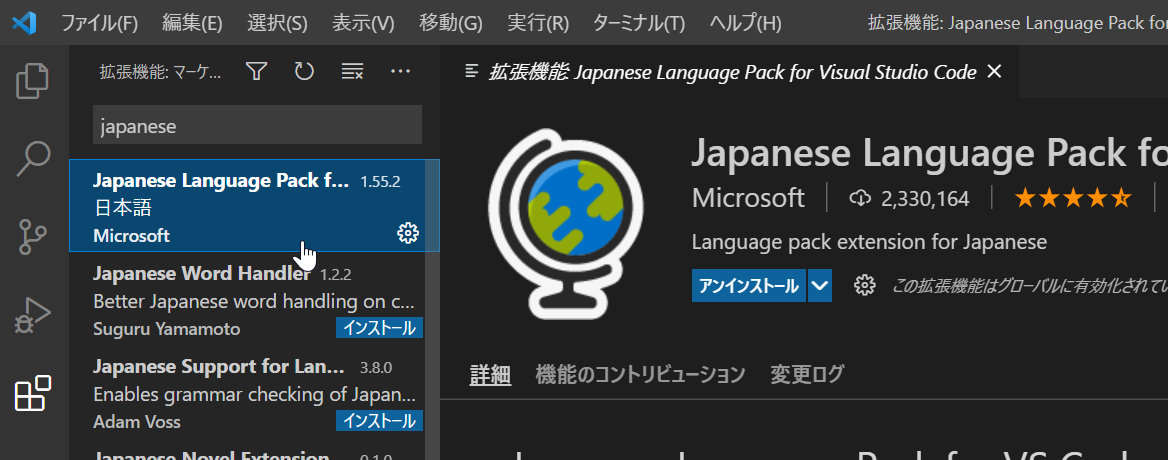Click the Adam Voss publisher text
The height and width of the screenshot is (460, 1168).
(137, 422)
